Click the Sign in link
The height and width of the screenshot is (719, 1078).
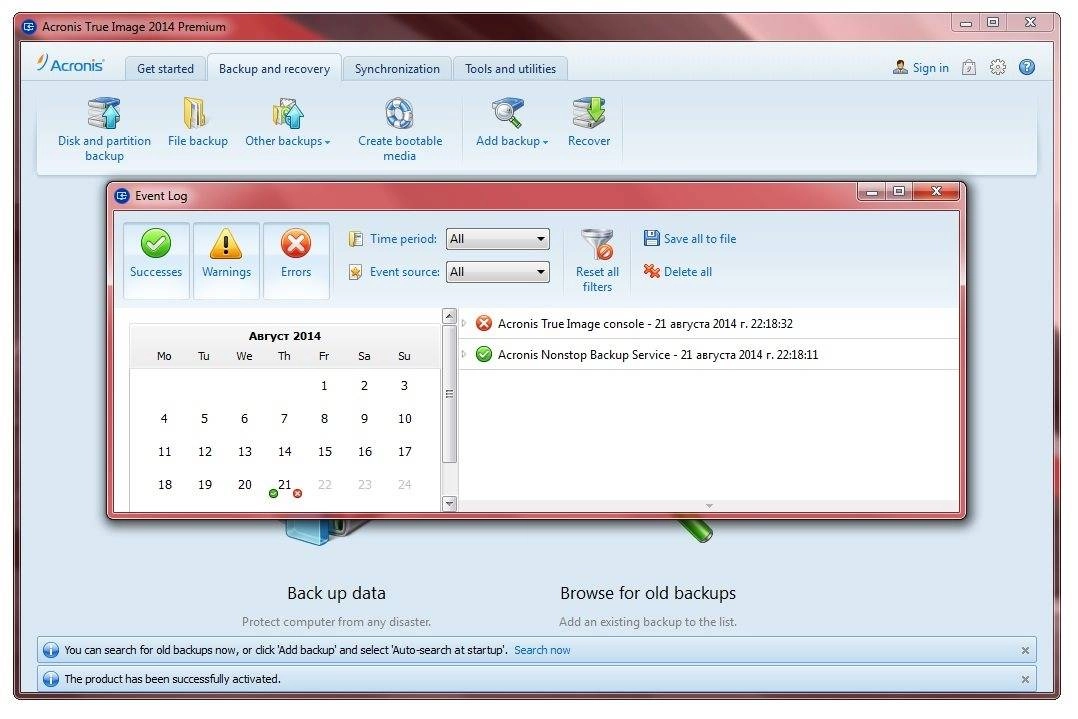pyautogui.click(x=930, y=67)
